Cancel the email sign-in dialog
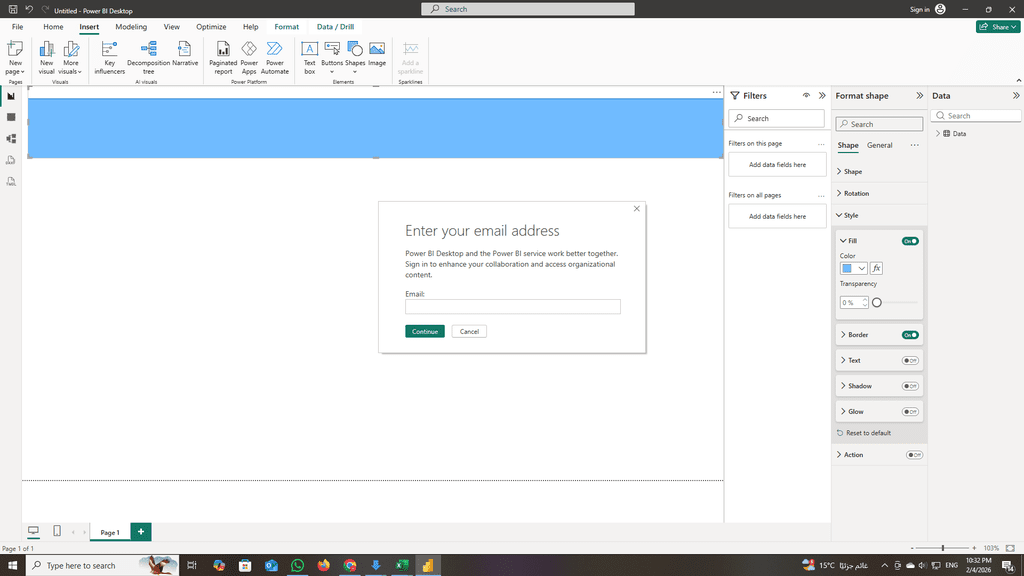The height and width of the screenshot is (576, 1024). [x=469, y=331]
